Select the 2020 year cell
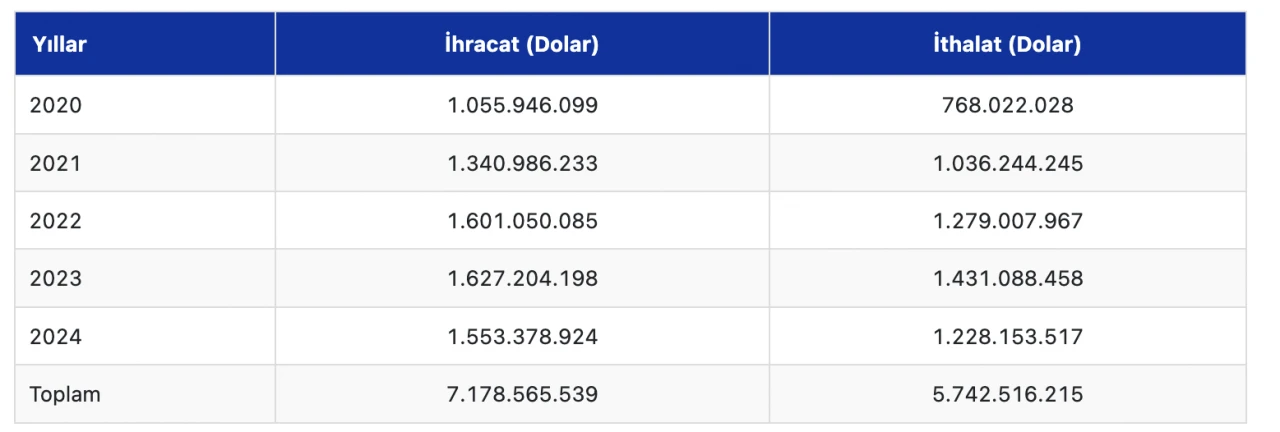This screenshot has height=432, width=1280. pos(56,105)
